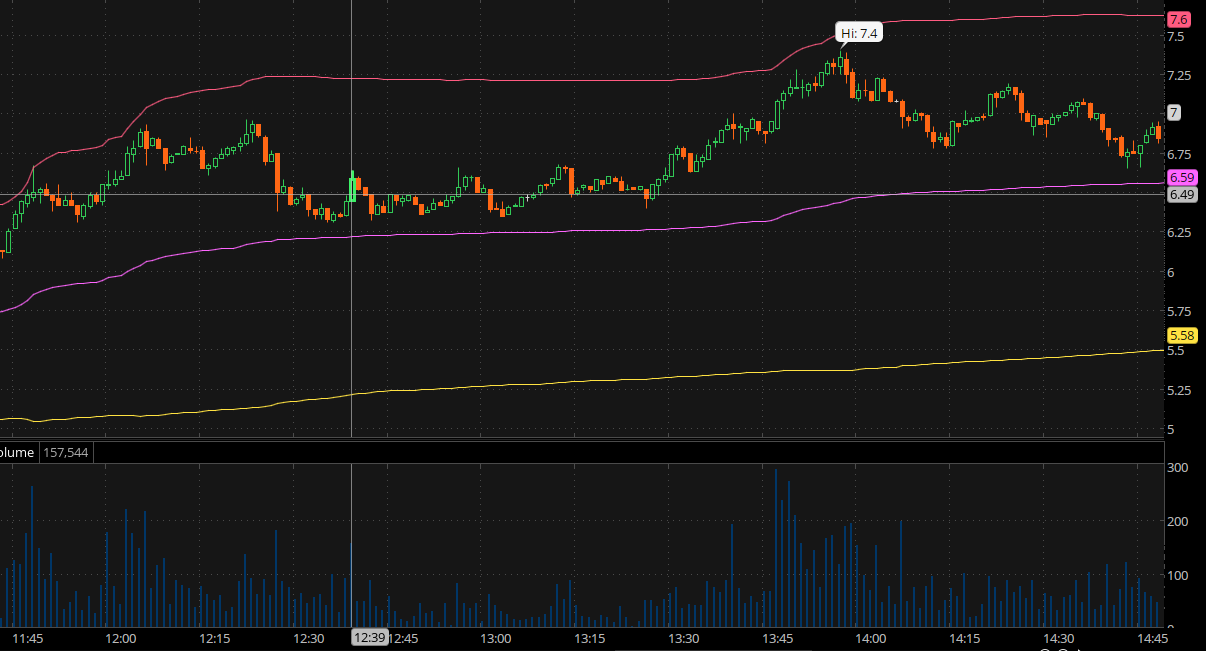Click the 14:45 time axis label

coord(1153,638)
